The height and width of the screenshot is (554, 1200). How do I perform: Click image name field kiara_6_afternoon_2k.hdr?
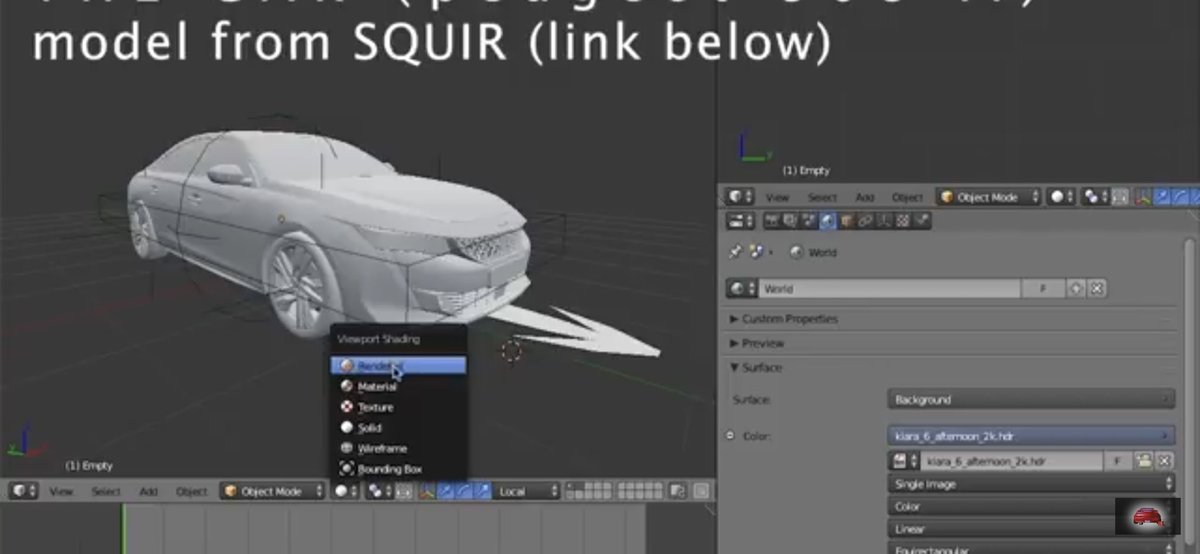point(1011,461)
